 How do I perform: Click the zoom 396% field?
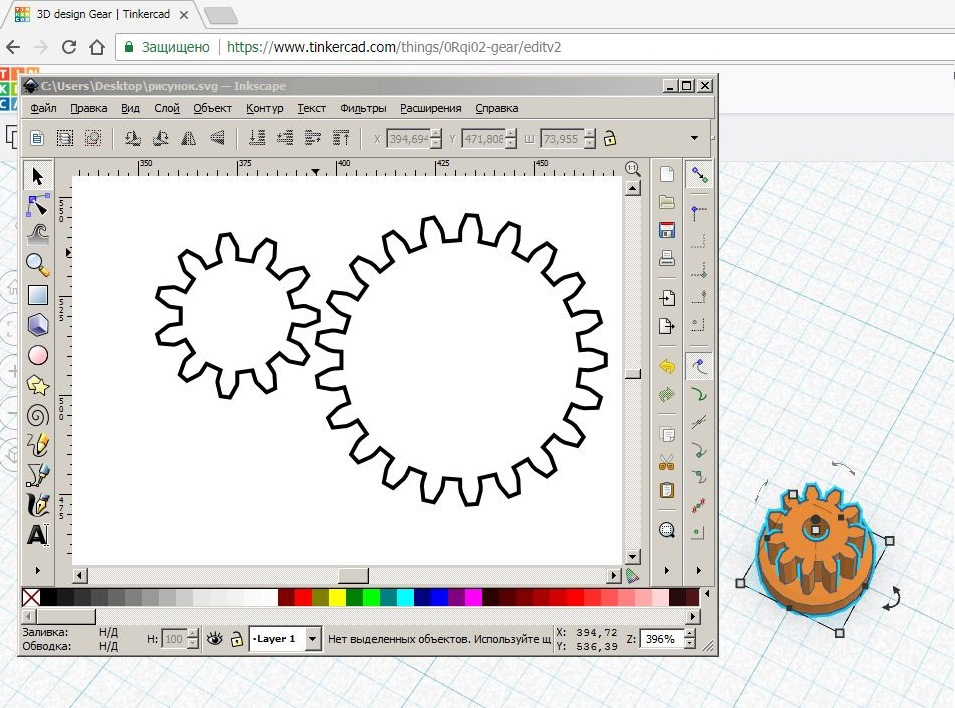point(660,639)
